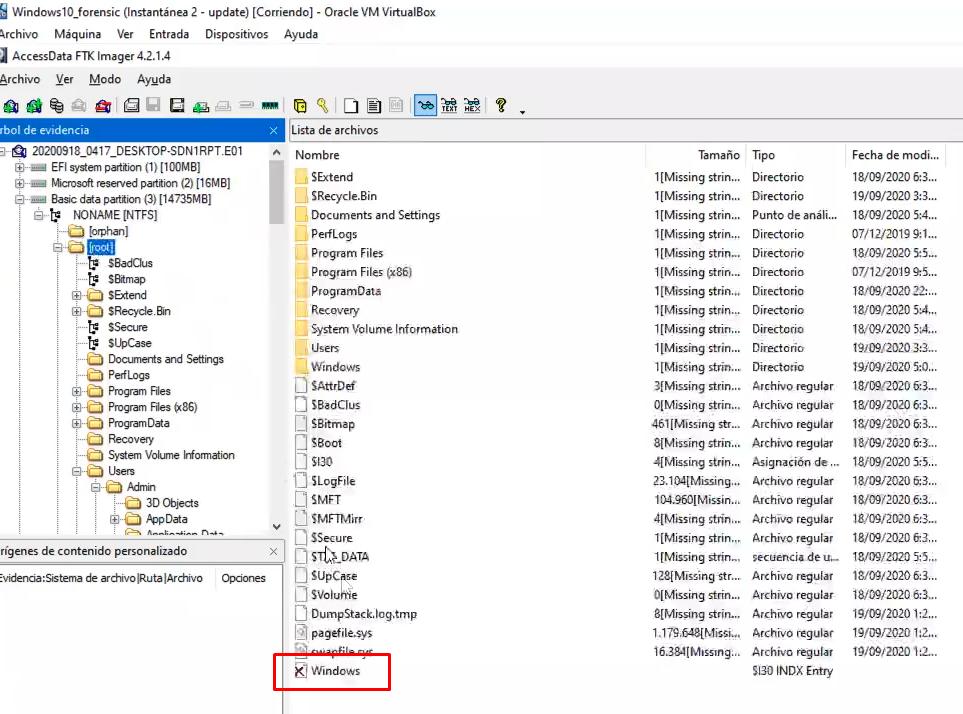
Task: Select System Volume Information in tree
Action: (171, 455)
